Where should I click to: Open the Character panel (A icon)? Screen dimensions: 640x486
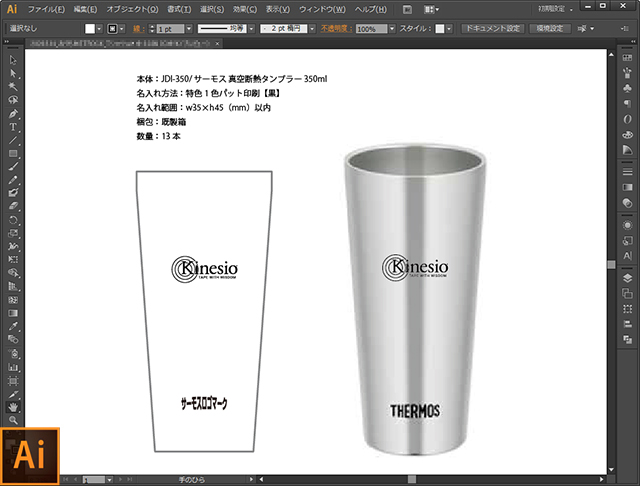[627, 256]
